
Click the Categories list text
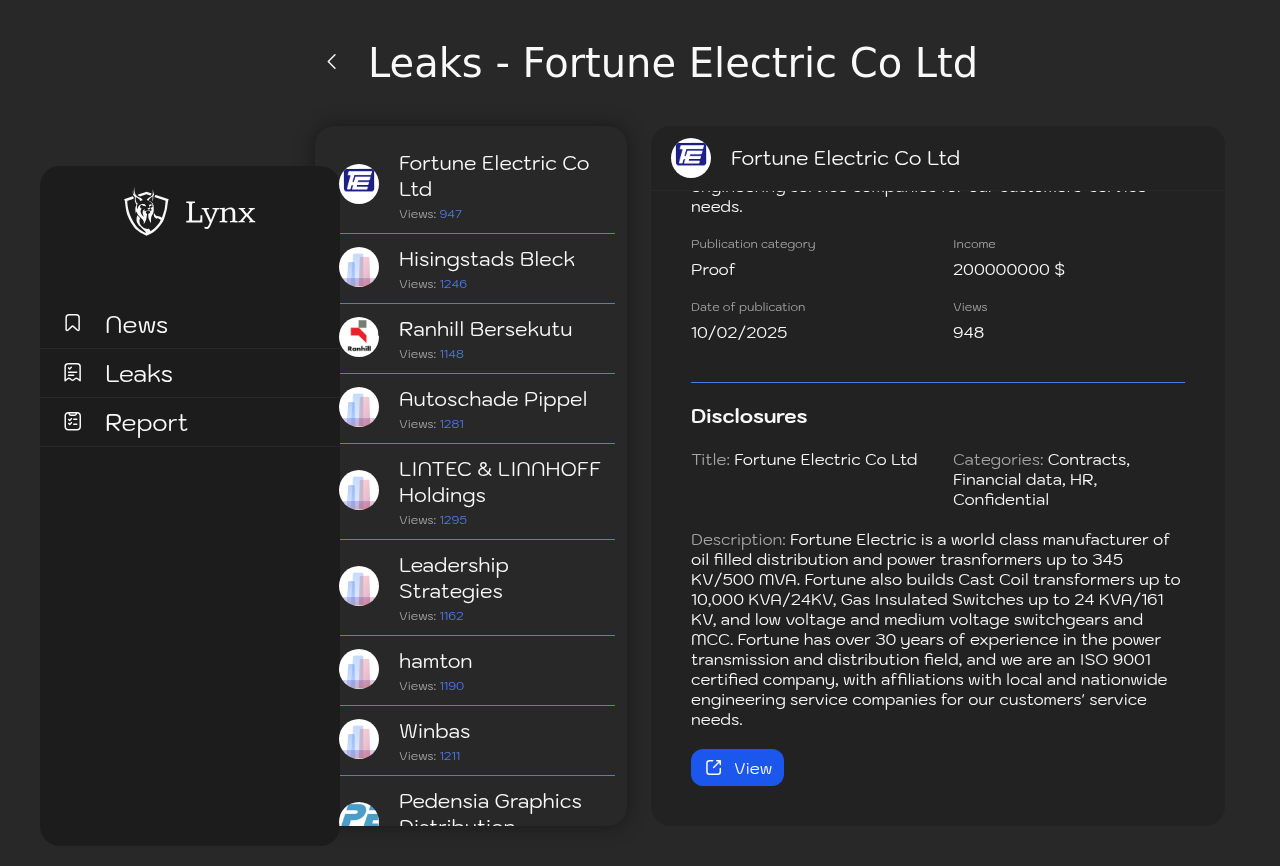1042,480
